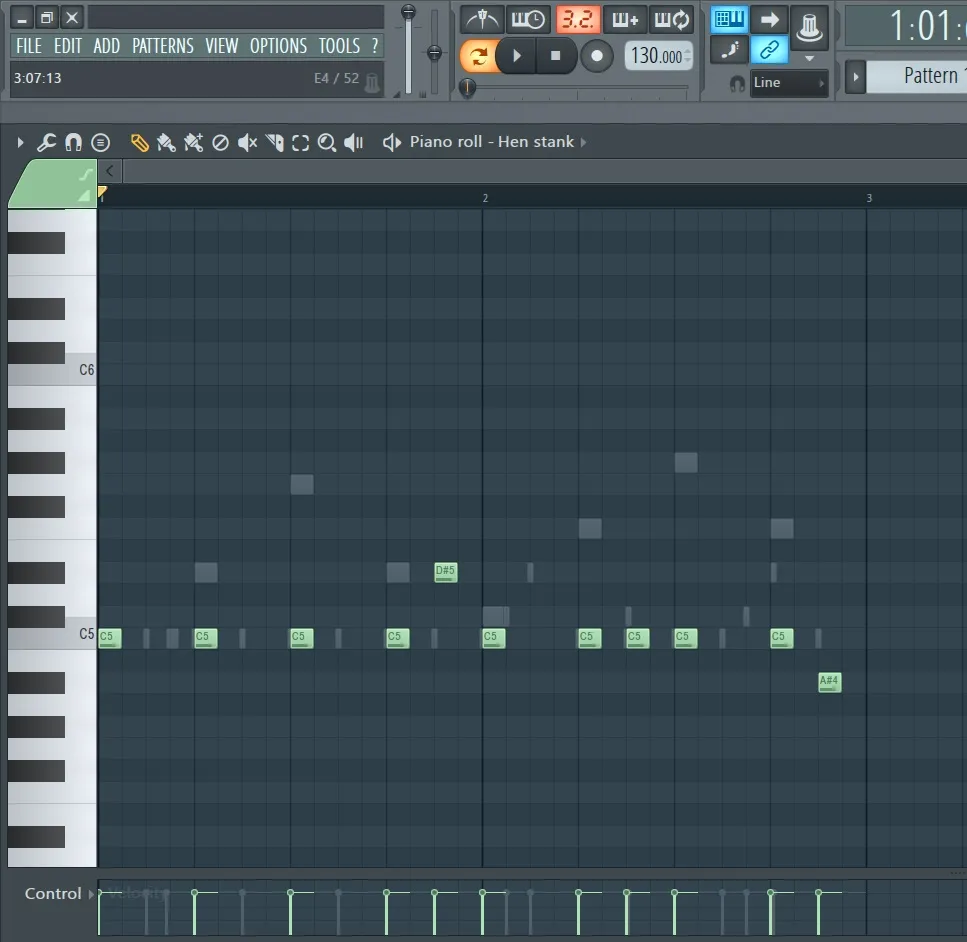Select the A#4 note

(829, 682)
